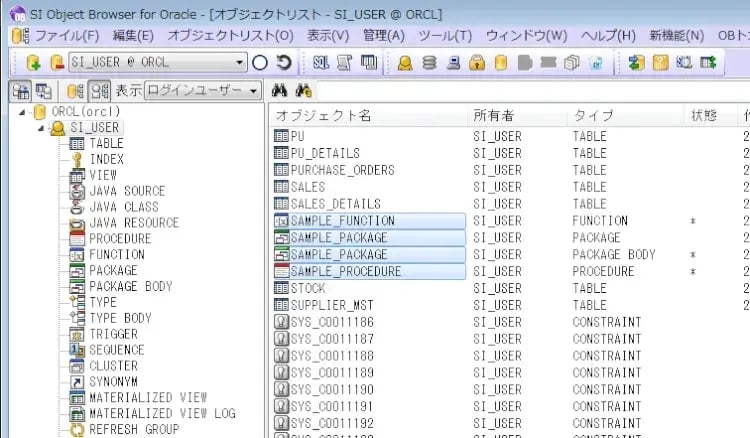
Task: Open the SI_USER @ ORCL connection dropdown
Action: click(x=240, y=62)
